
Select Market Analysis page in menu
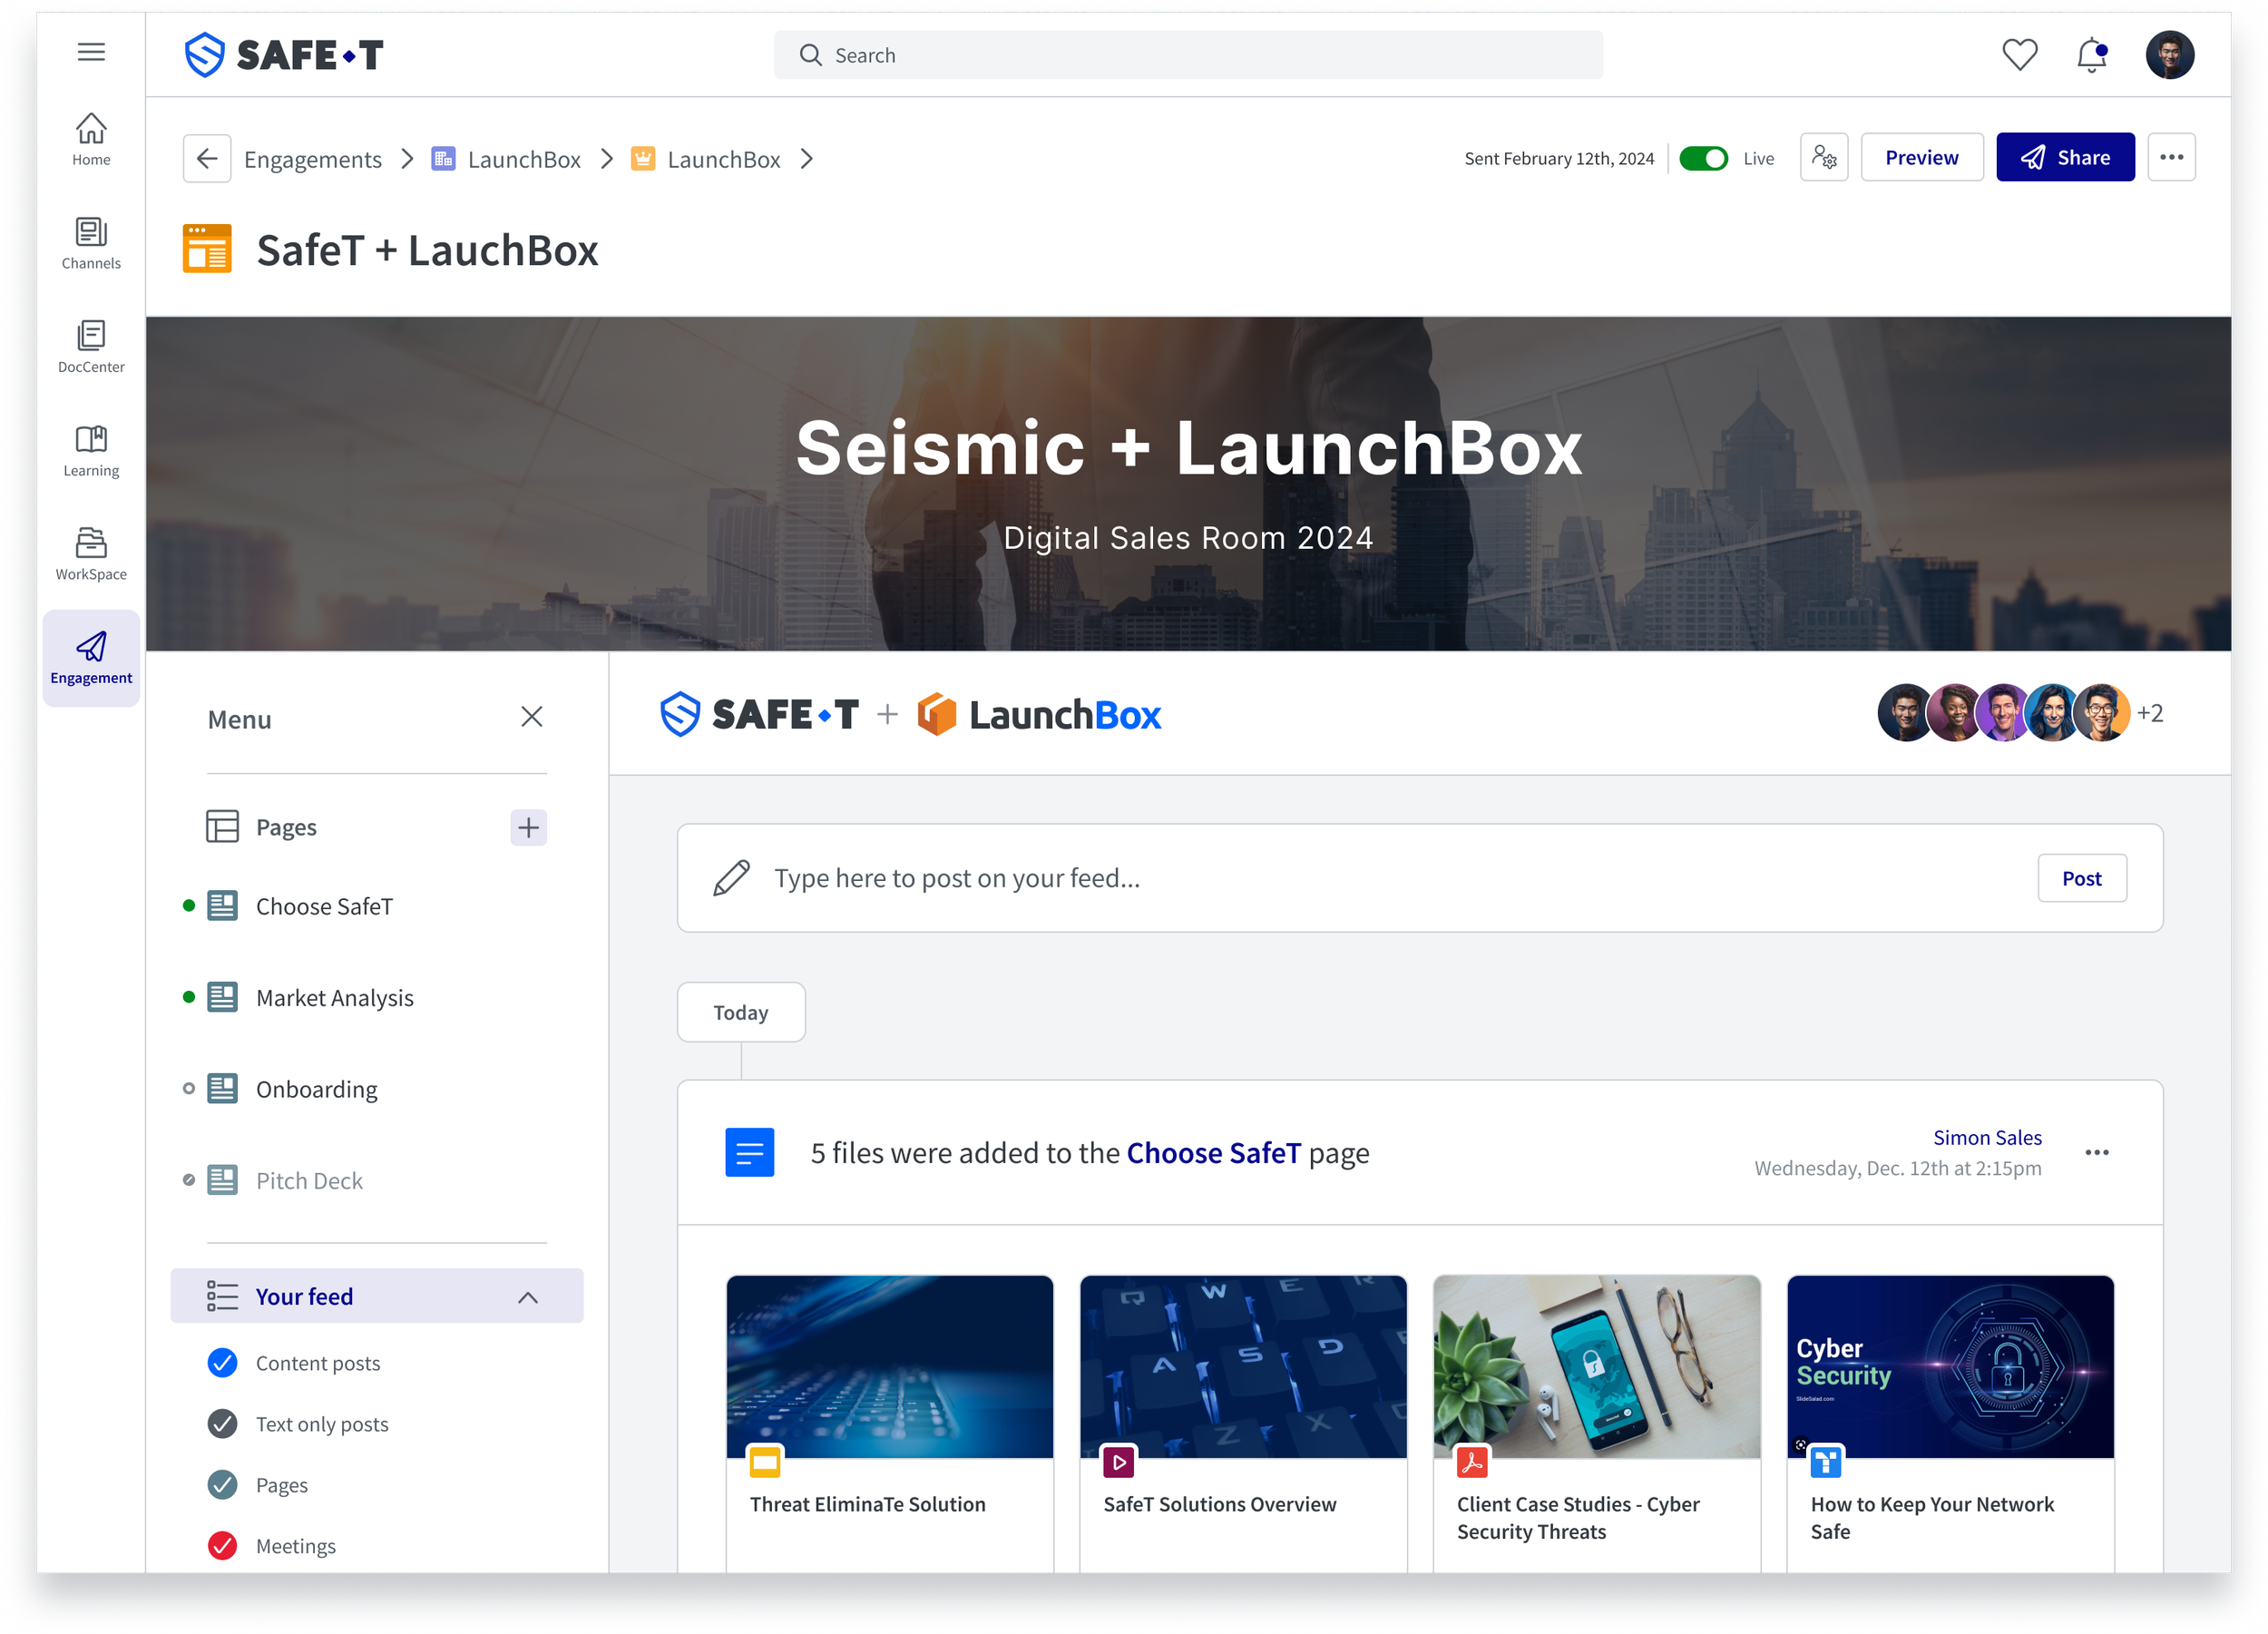tap(334, 998)
